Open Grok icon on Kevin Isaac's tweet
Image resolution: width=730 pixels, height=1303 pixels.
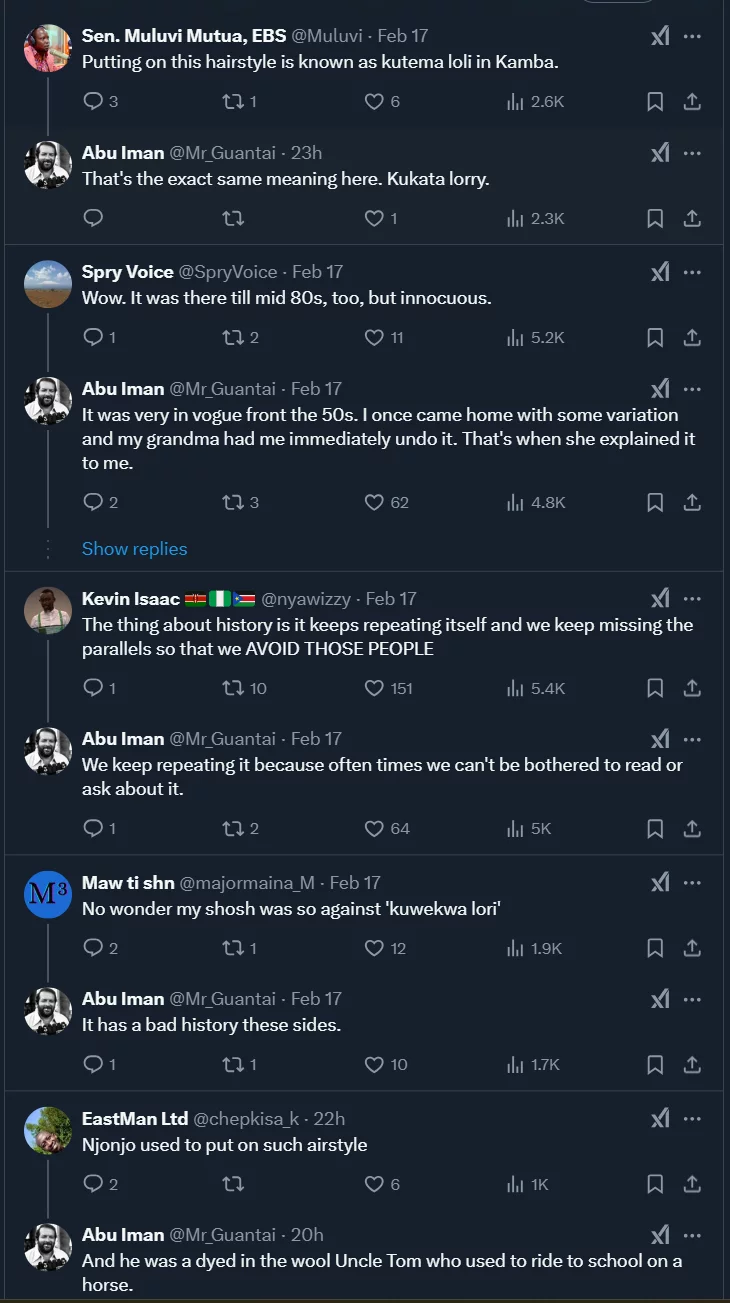(x=660, y=599)
